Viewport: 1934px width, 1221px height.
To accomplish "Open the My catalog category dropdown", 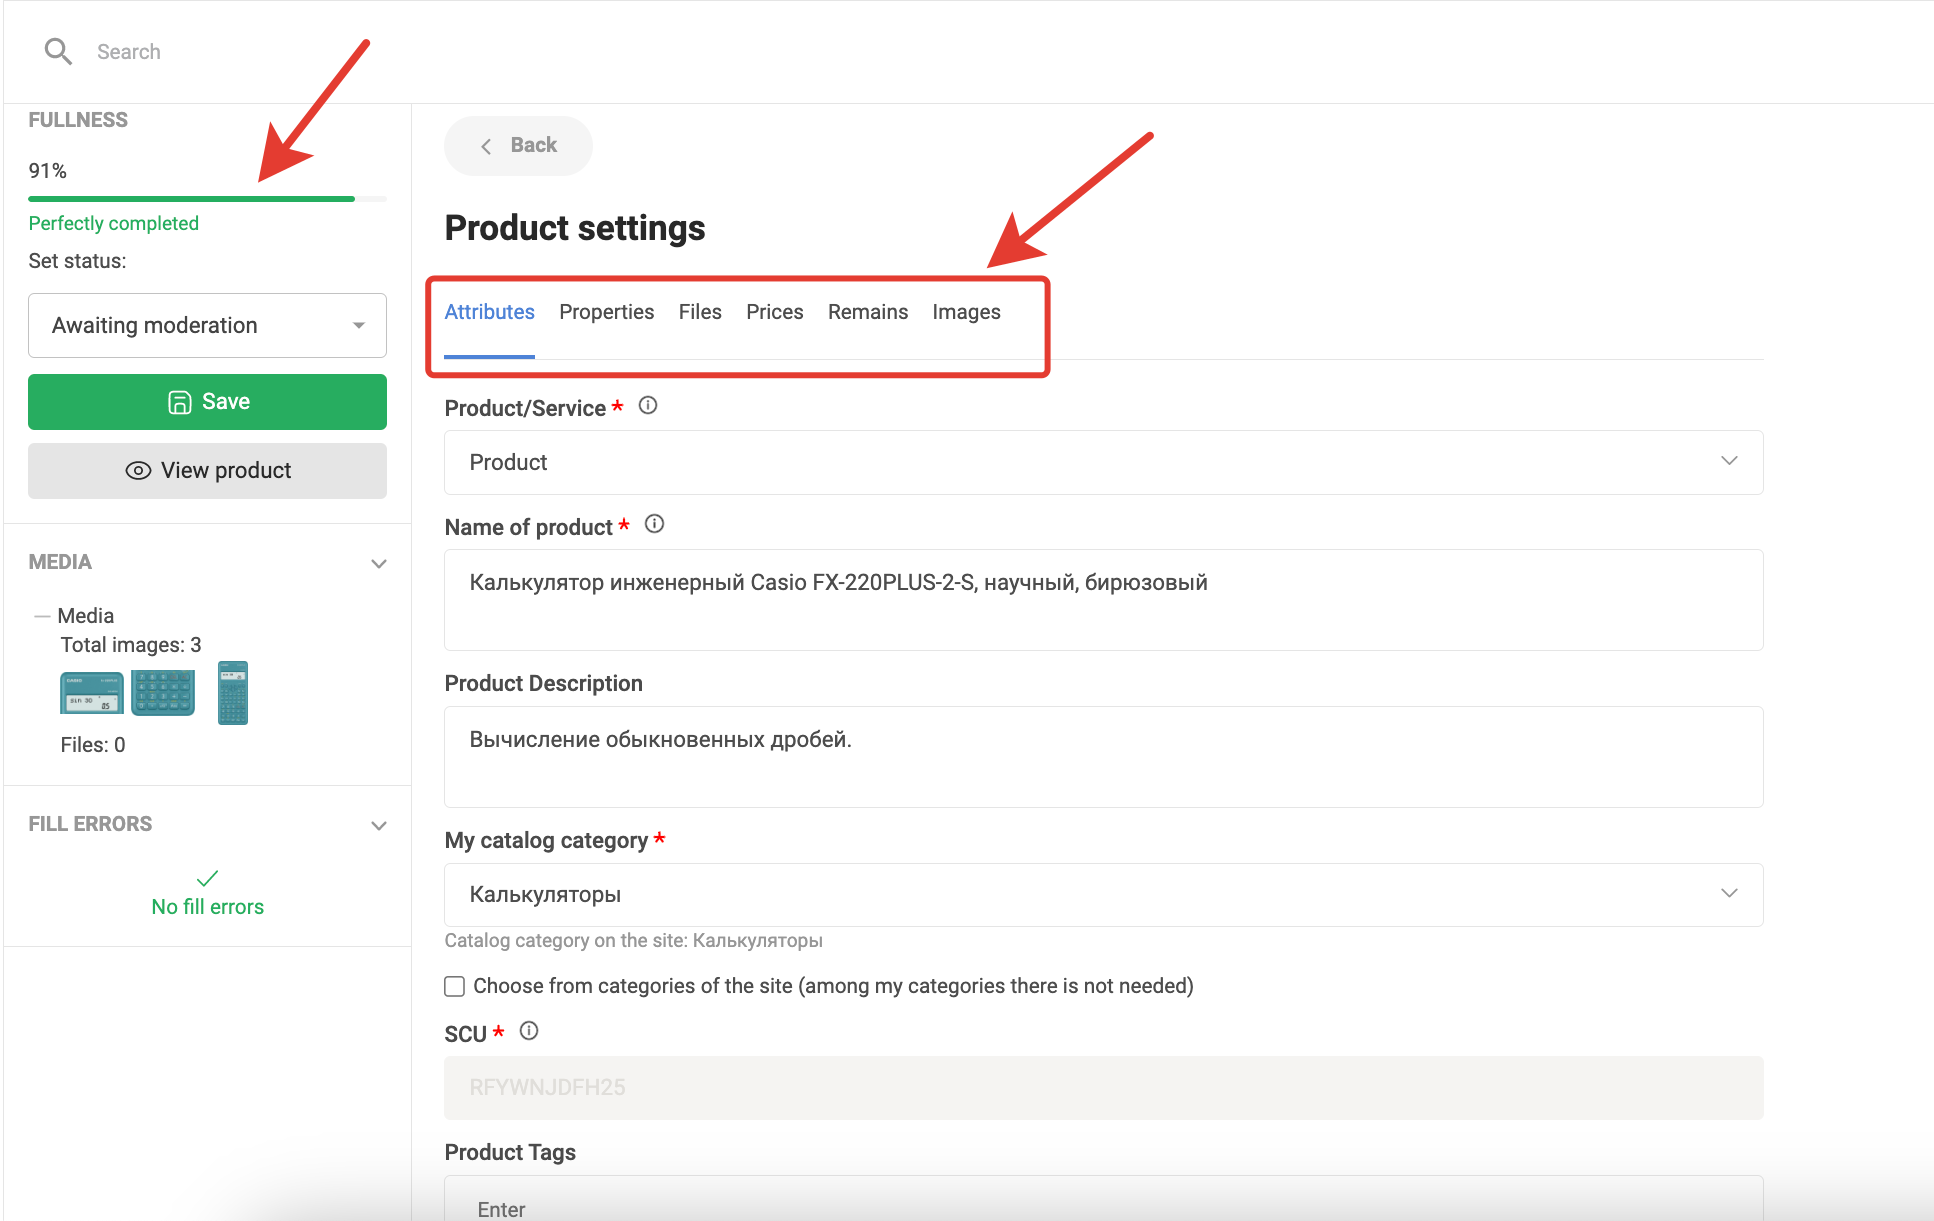I will 1103,894.
